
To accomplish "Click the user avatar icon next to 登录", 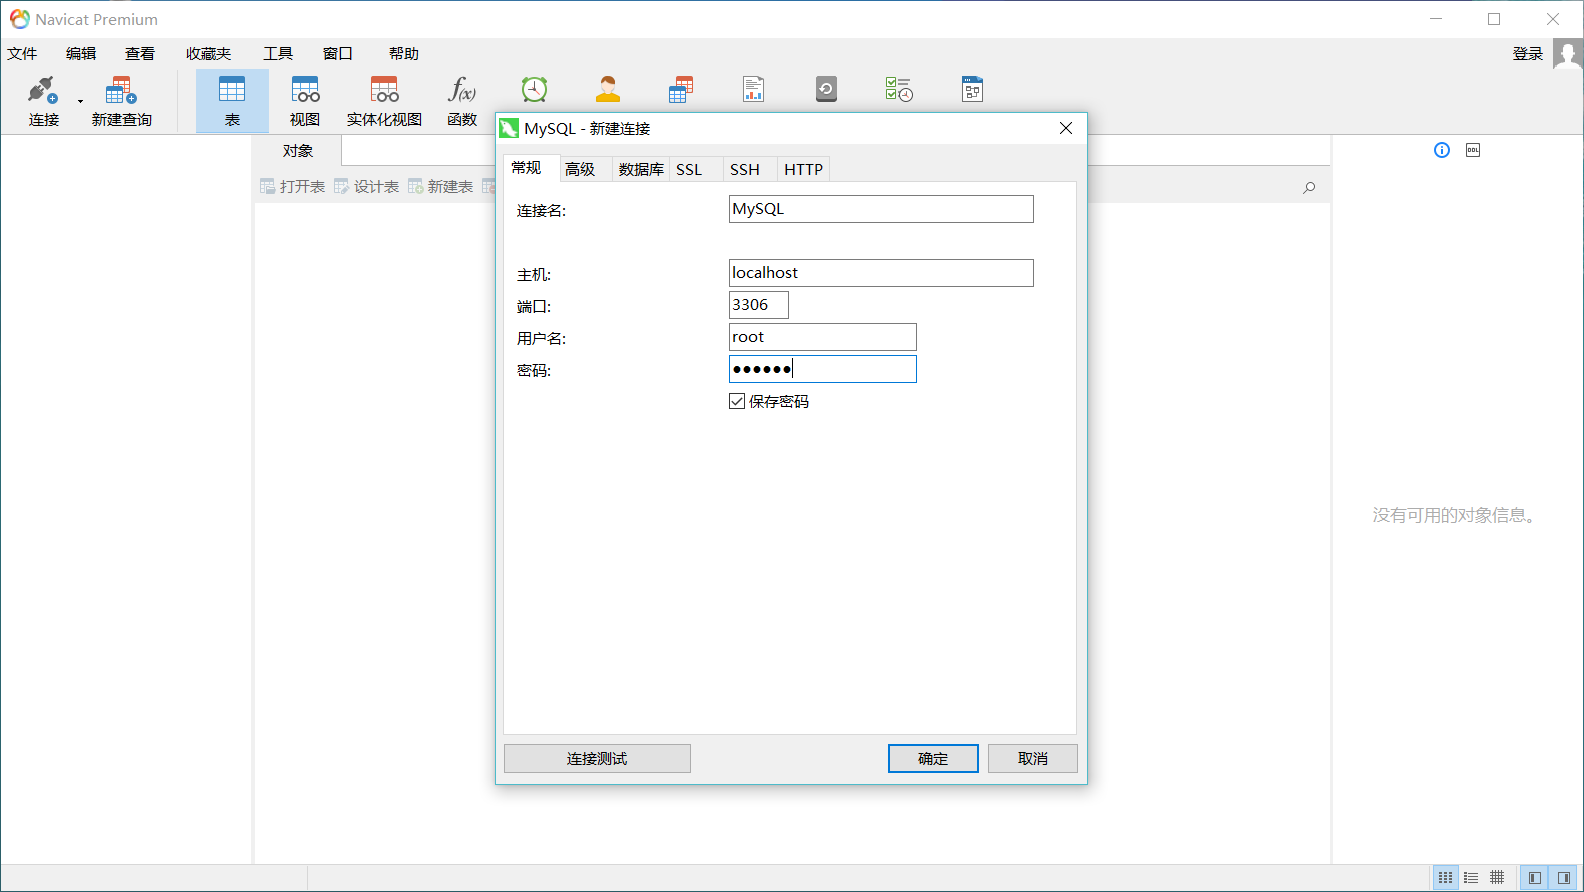I will [x=1567, y=54].
